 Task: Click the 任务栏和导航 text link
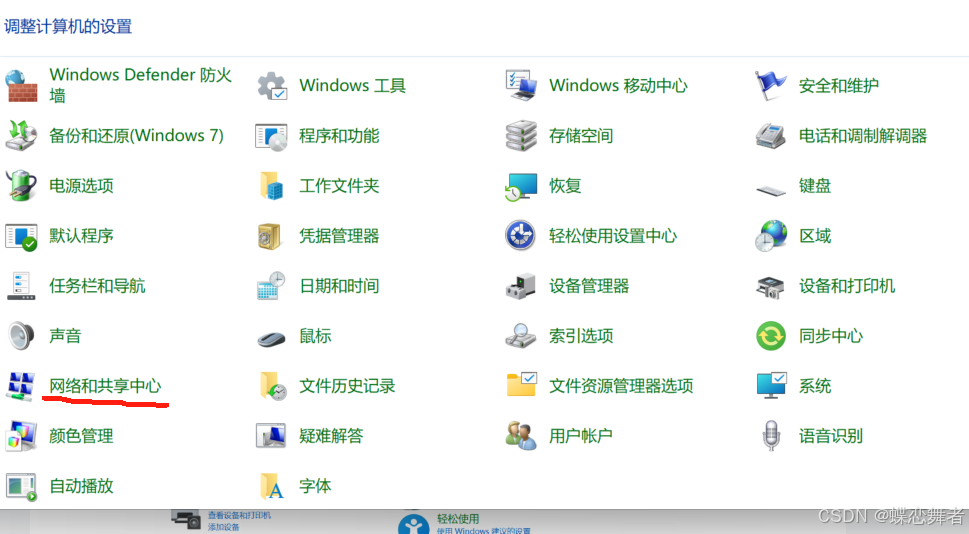(98, 286)
